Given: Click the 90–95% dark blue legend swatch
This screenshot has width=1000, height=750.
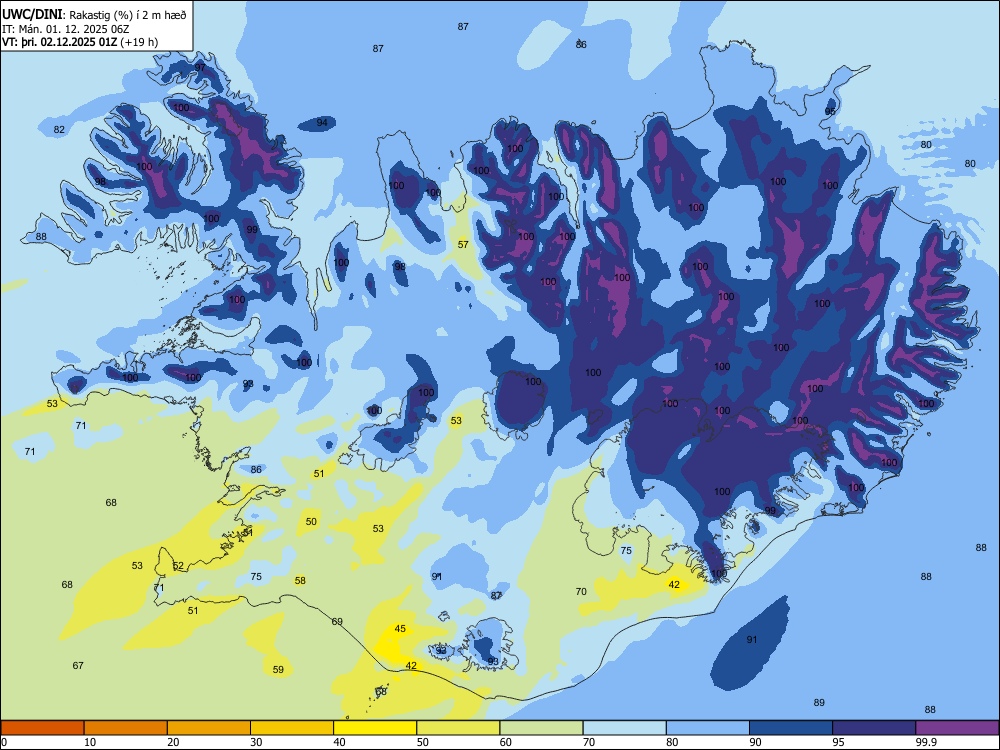Looking at the screenshot, I should tap(791, 728).
